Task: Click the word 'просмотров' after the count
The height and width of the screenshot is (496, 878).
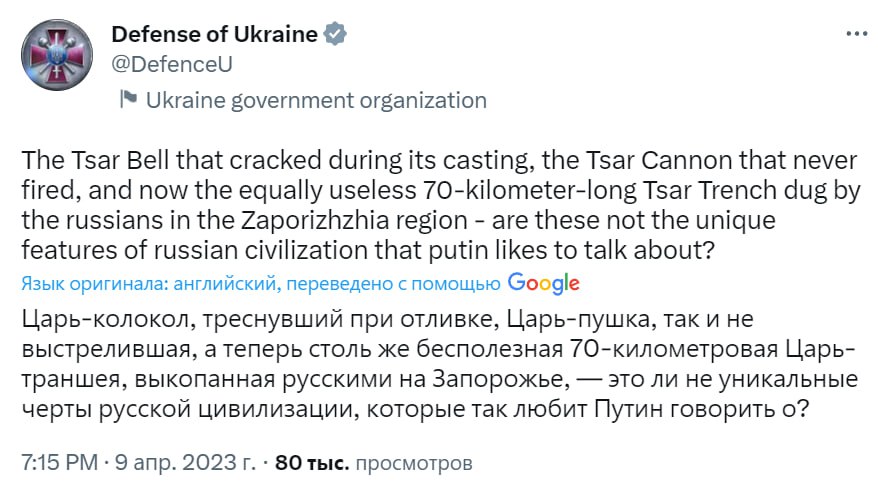Action: 414,464
